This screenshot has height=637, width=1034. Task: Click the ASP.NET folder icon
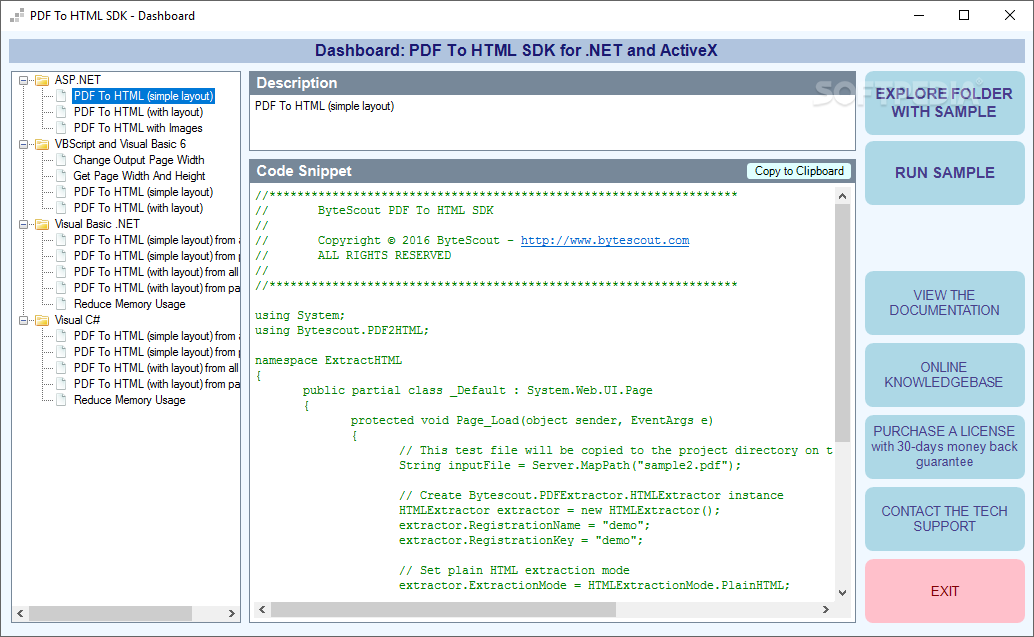(x=42, y=80)
